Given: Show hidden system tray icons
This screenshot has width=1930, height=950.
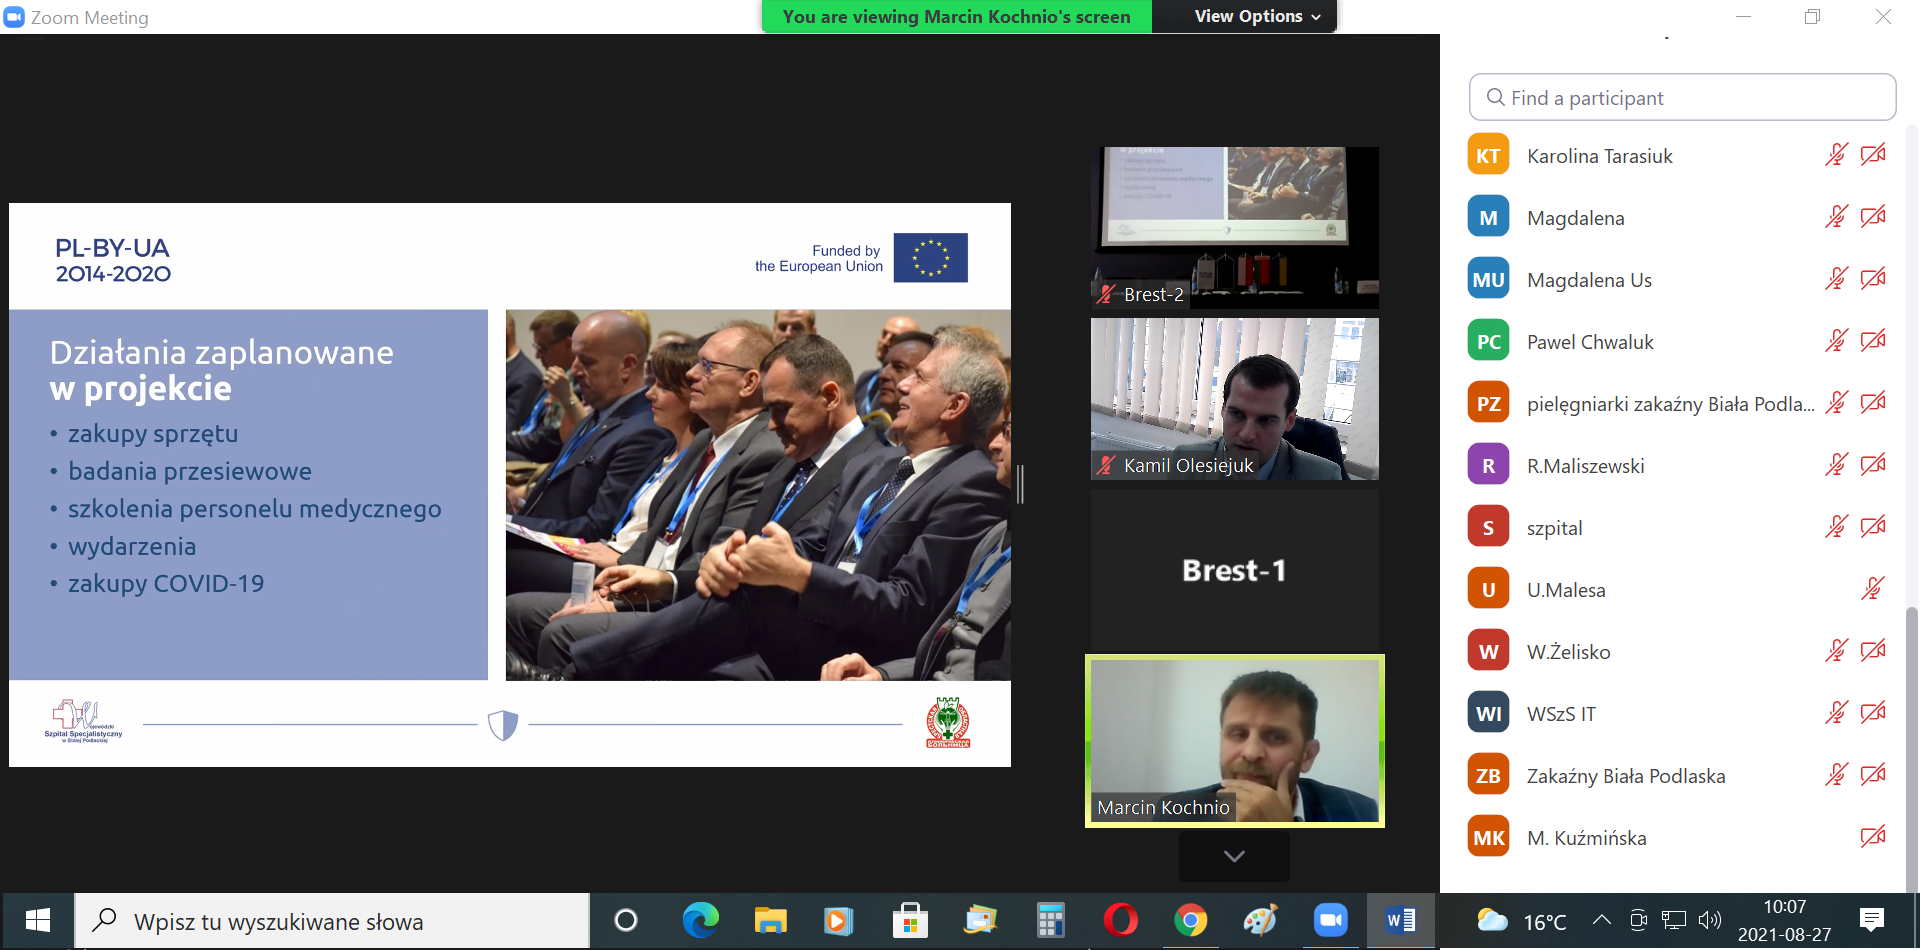Looking at the screenshot, I should tap(1601, 920).
